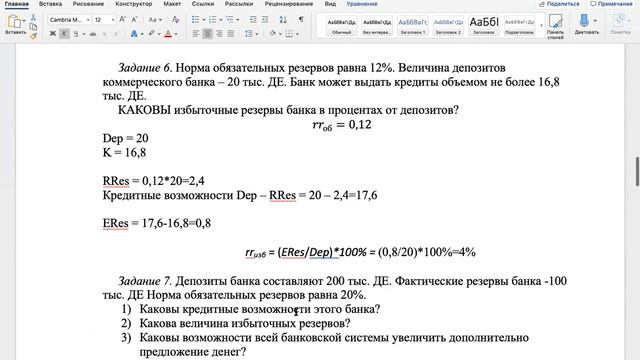The height and width of the screenshot is (360, 640).
Task: Open the Styles Pane (Панель стилей)
Action: click(x=555, y=27)
